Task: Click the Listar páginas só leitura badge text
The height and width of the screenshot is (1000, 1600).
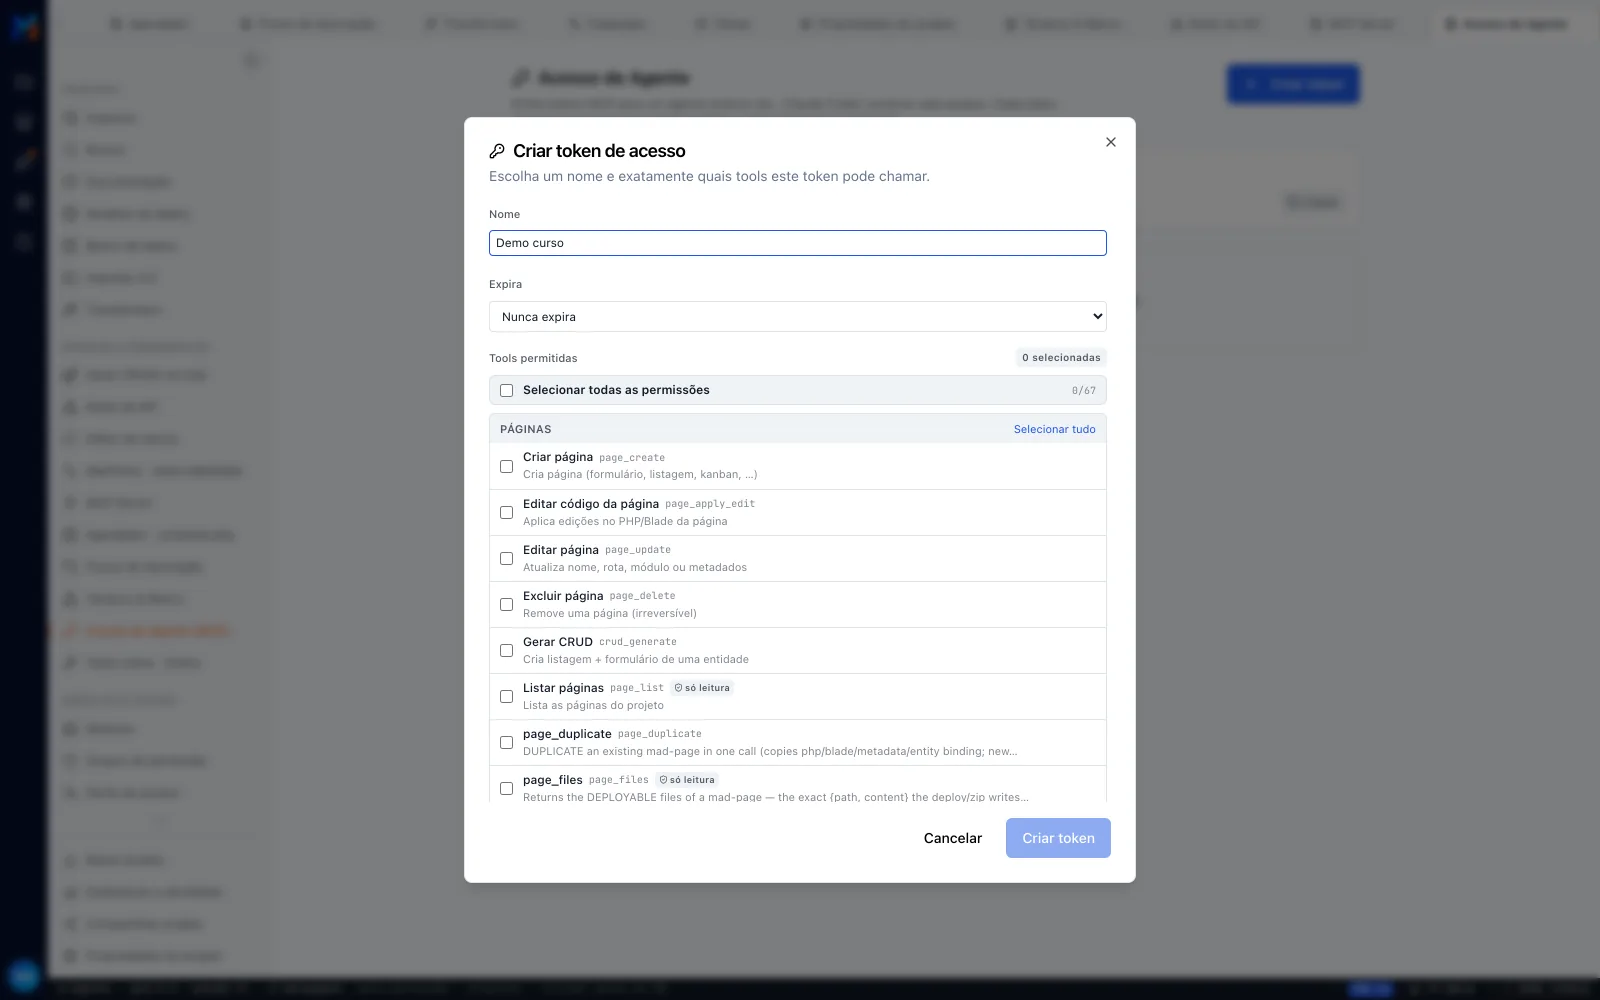Action: (707, 688)
